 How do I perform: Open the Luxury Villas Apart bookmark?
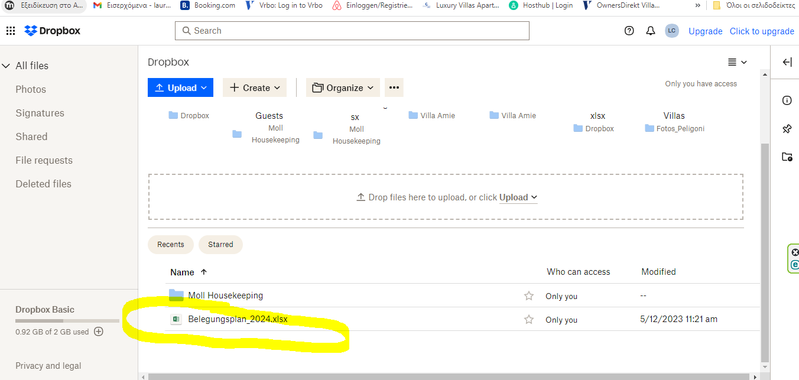pyautogui.click(x=462, y=6)
